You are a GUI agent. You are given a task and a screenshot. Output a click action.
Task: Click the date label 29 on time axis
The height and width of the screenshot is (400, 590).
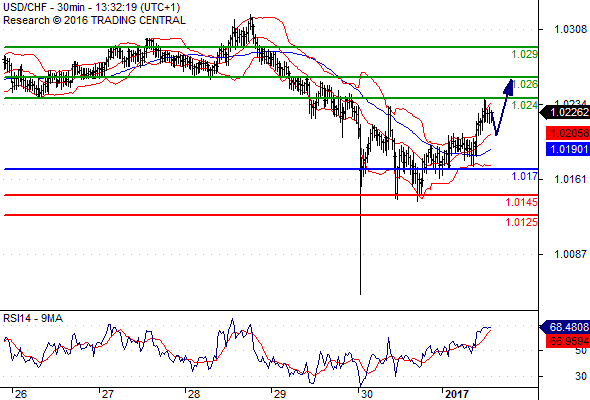point(280,394)
